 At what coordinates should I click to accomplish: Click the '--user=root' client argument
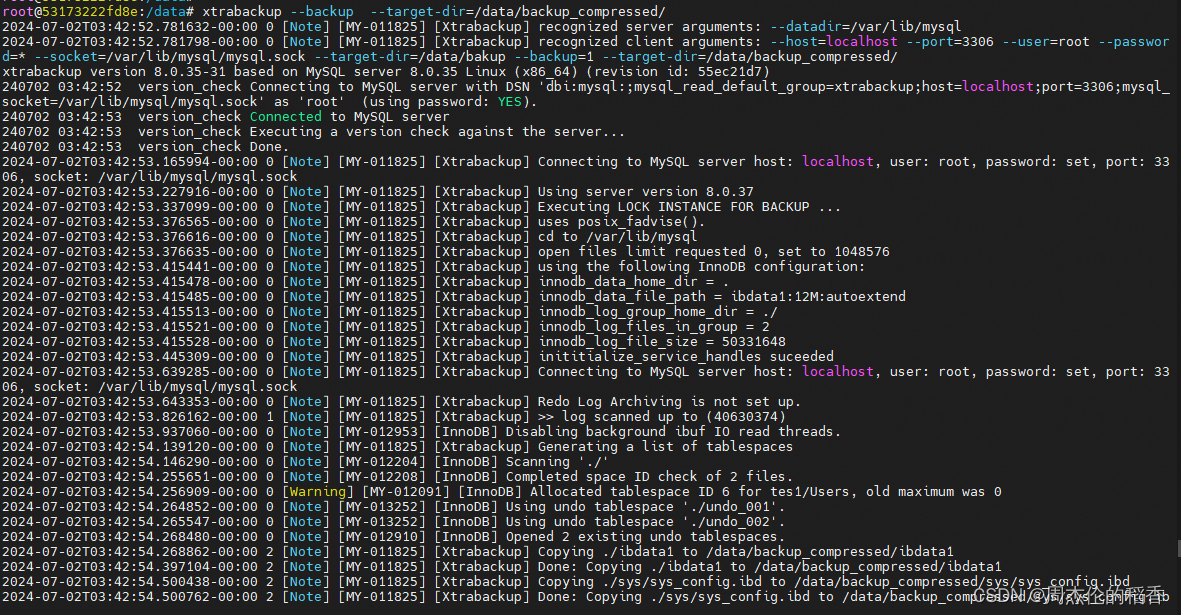(x=1046, y=42)
